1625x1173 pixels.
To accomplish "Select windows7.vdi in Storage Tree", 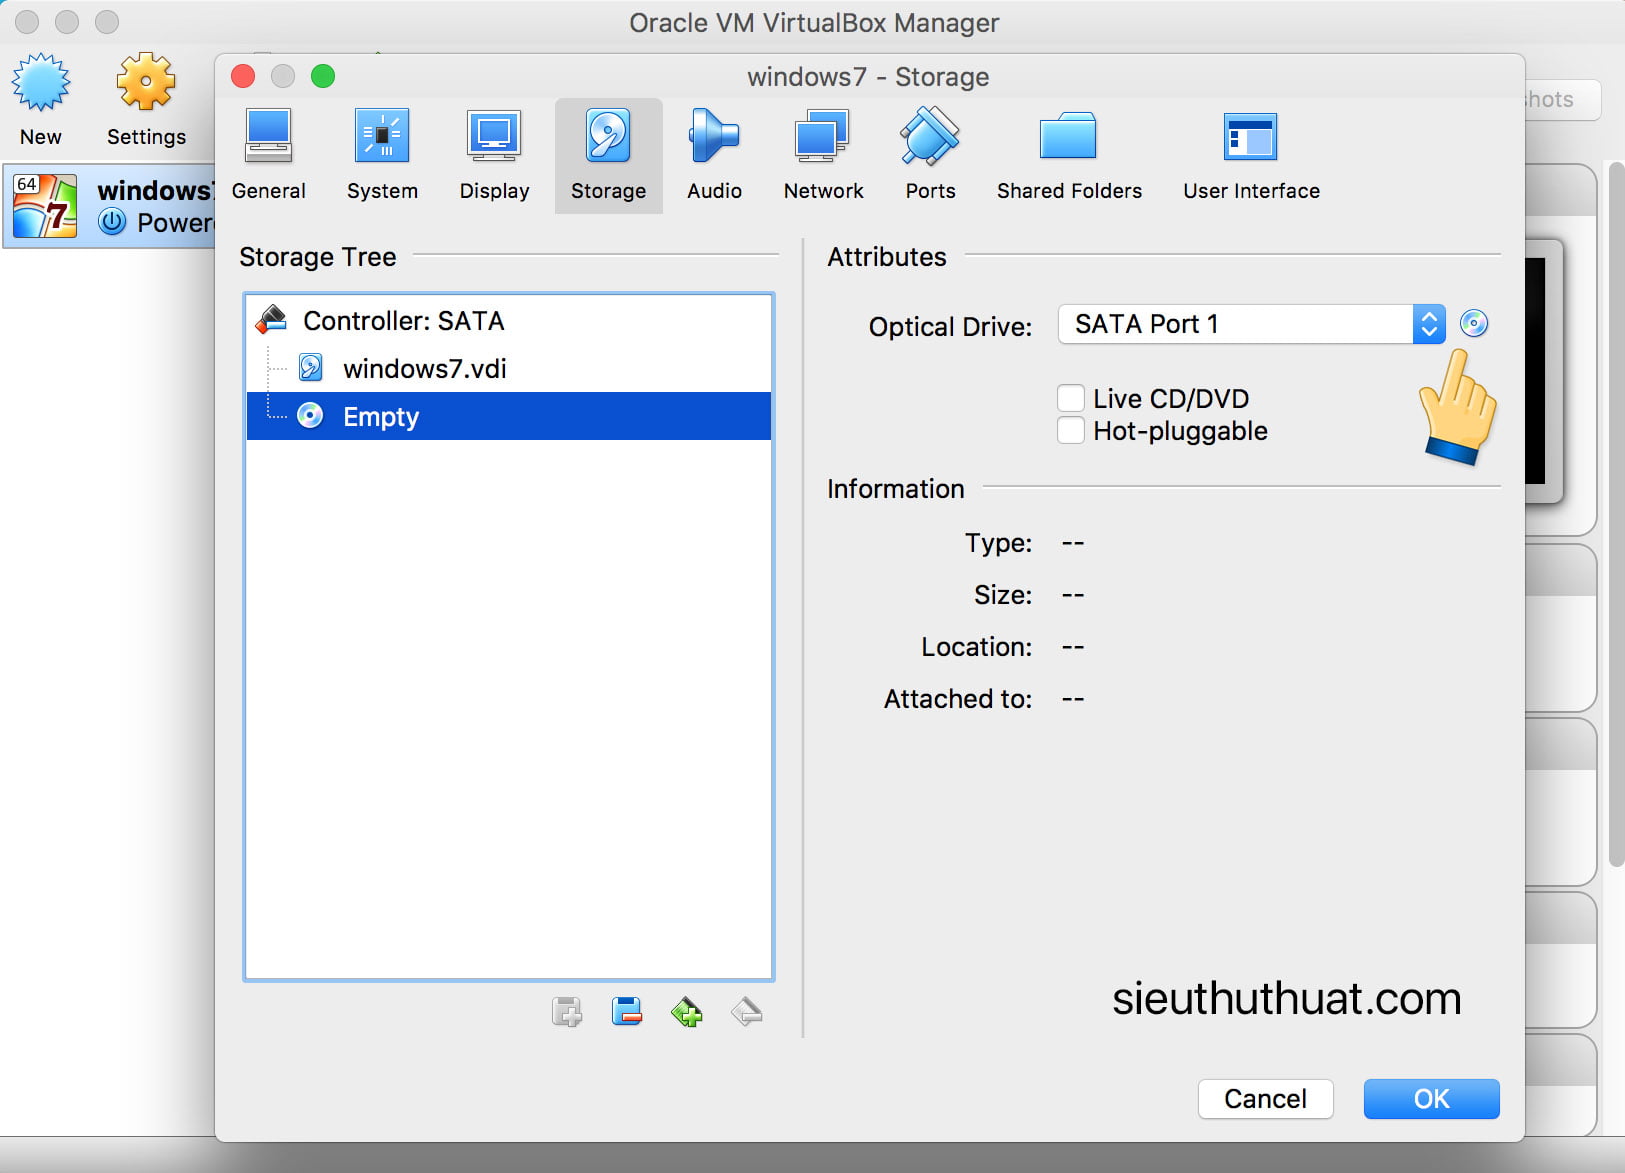I will click(x=424, y=369).
